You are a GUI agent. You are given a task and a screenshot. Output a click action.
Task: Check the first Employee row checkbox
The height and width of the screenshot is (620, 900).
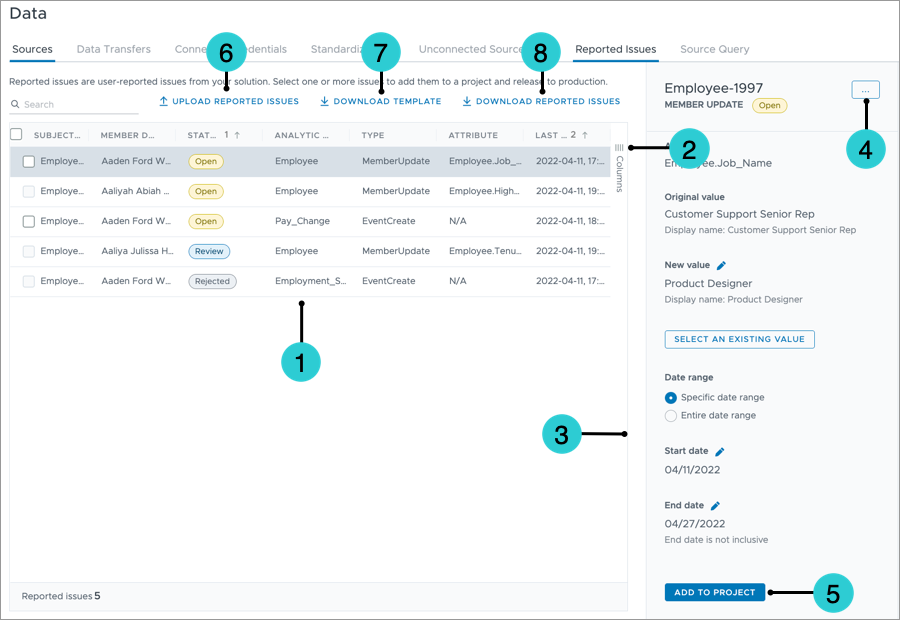coord(27,161)
